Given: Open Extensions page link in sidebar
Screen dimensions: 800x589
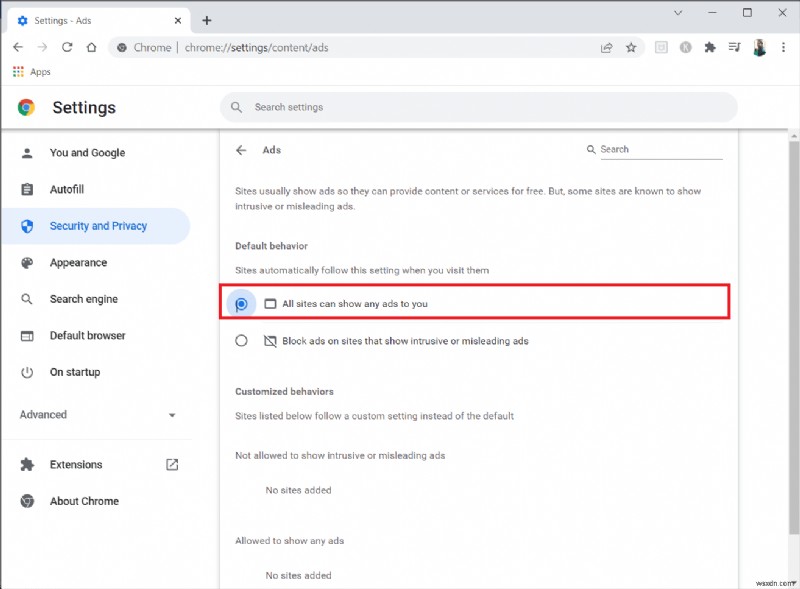Looking at the screenshot, I should (76, 465).
